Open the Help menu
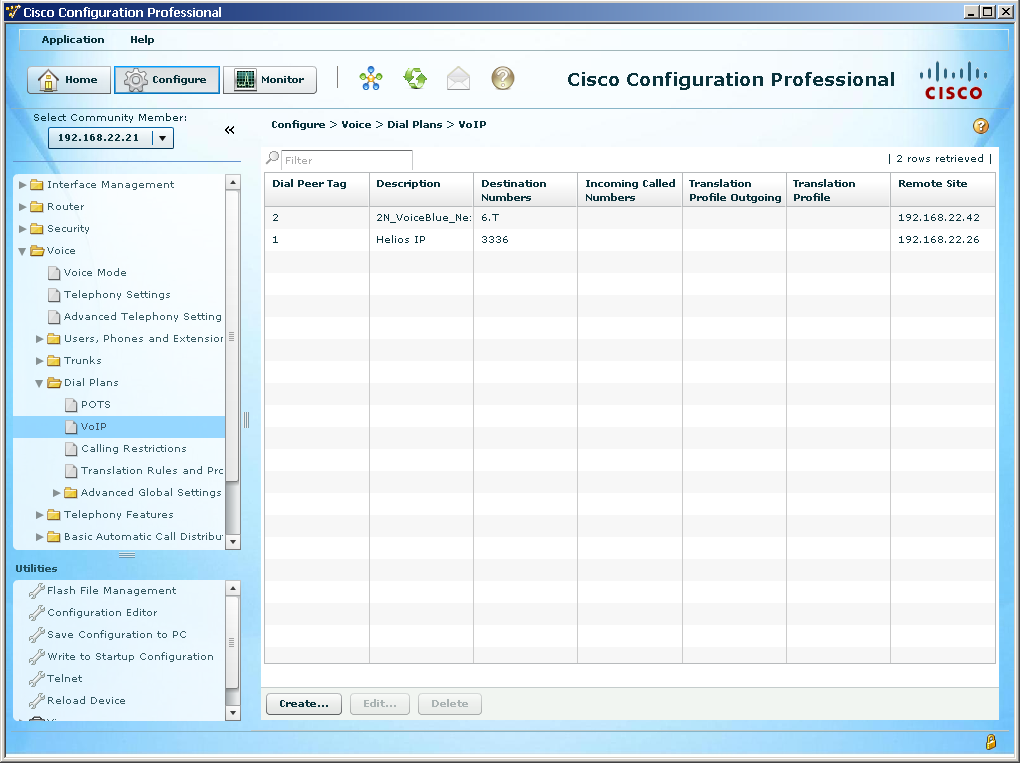Image resolution: width=1020 pixels, height=763 pixels. click(142, 40)
